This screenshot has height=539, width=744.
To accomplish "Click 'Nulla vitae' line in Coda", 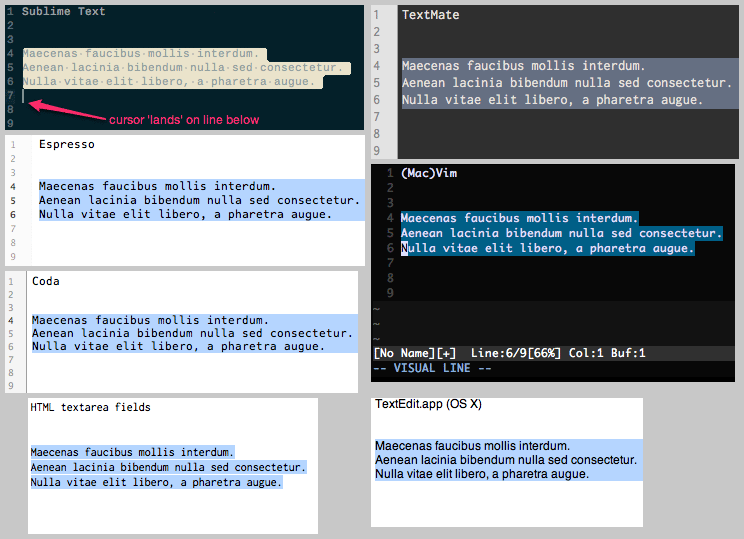I will point(178,347).
